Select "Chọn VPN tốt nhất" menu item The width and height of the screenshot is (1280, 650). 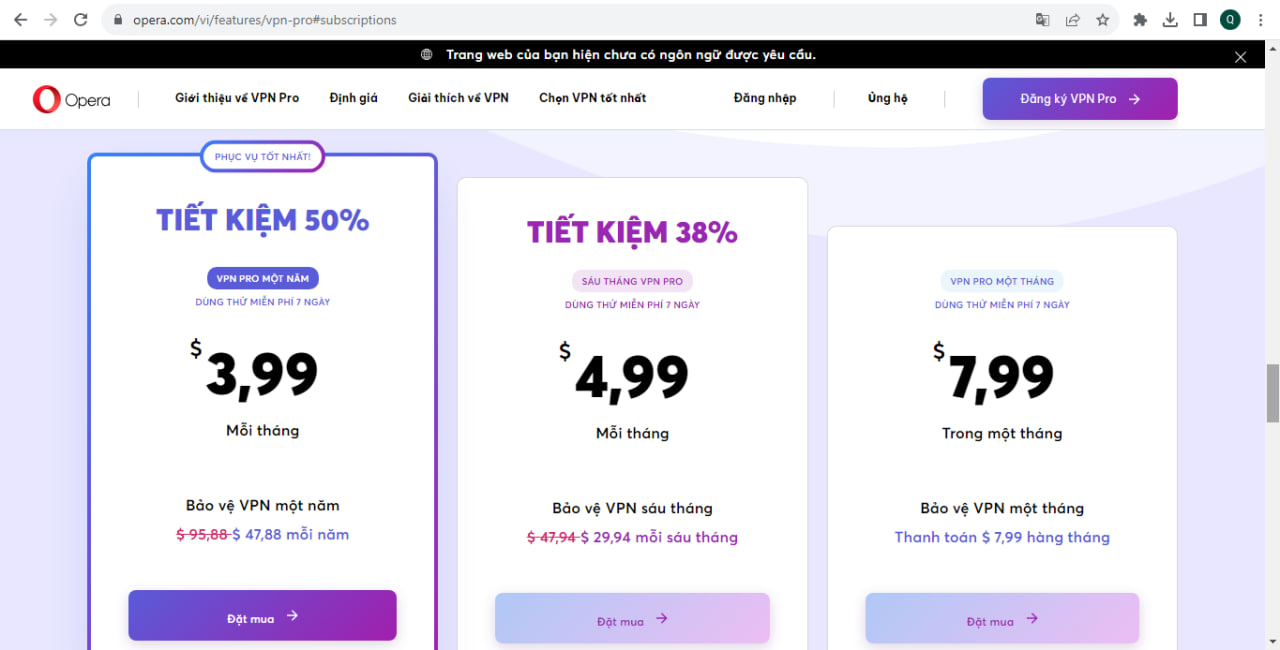592,98
